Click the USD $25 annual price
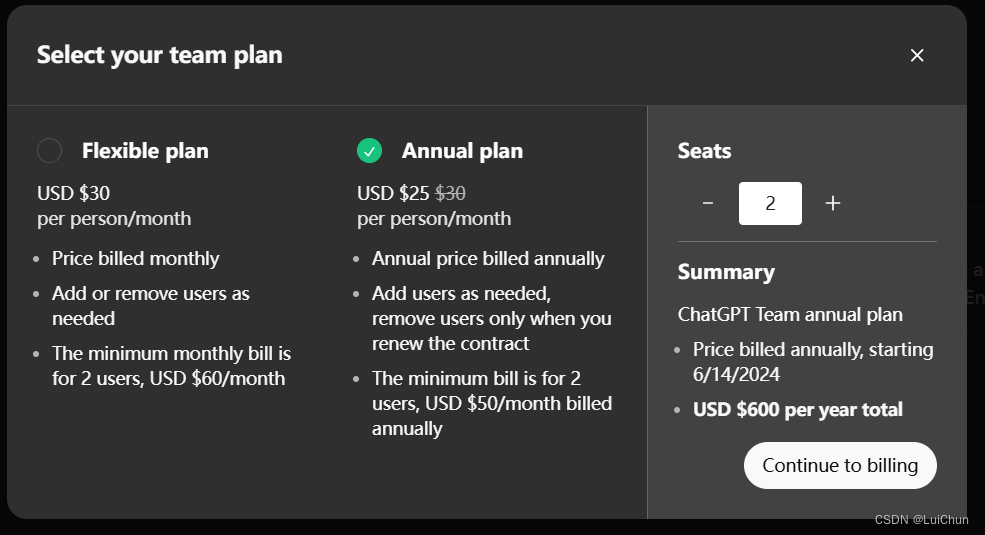Screen dimensions: 985x535 (393, 194)
